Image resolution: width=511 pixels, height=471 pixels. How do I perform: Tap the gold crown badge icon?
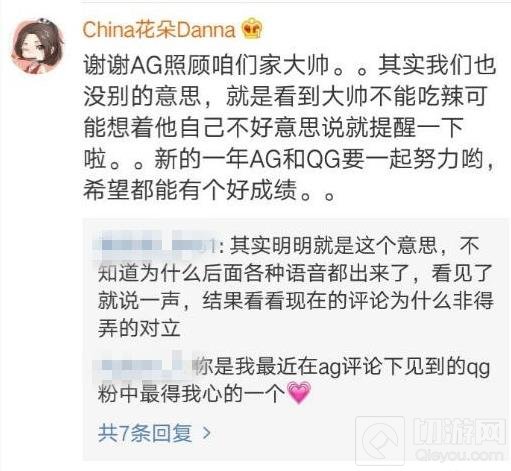tap(252, 29)
